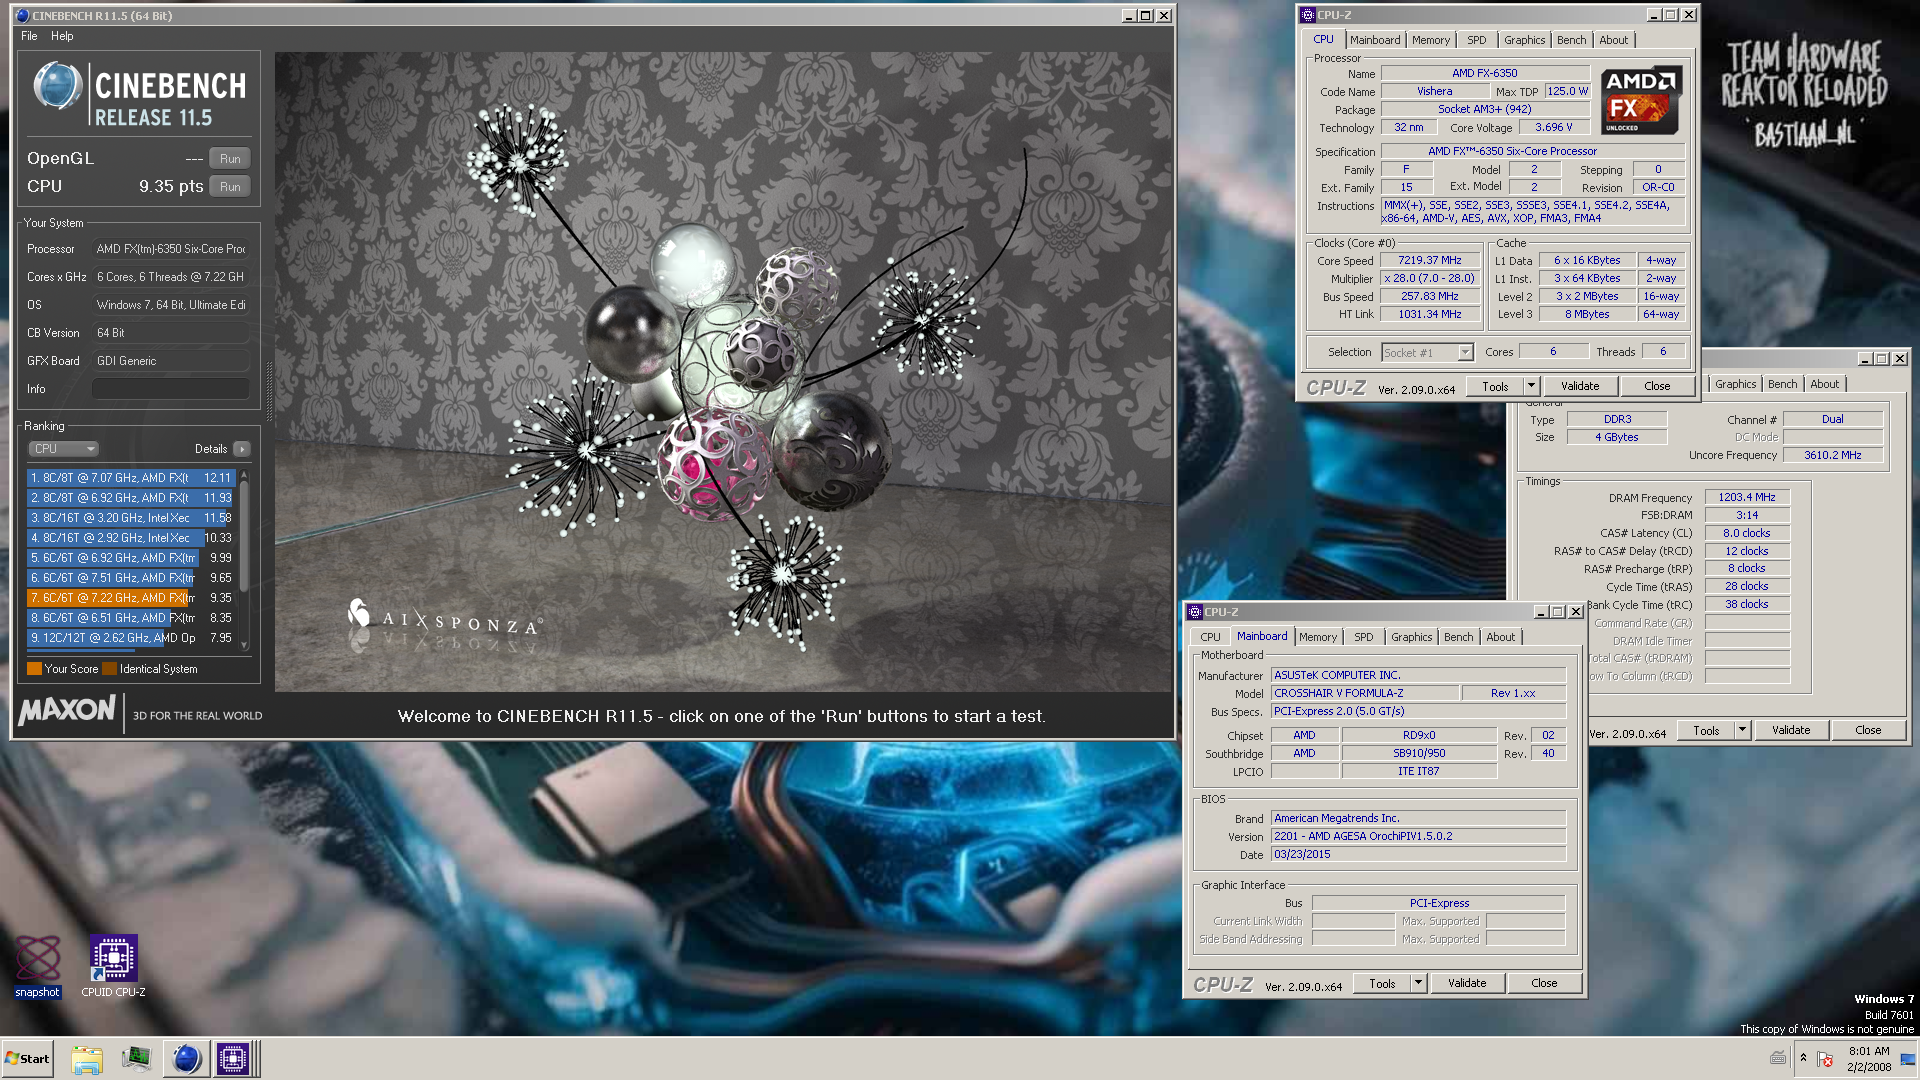
Task: Switch to Memory tab in top CPU-Z window
Action: [1431, 40]
